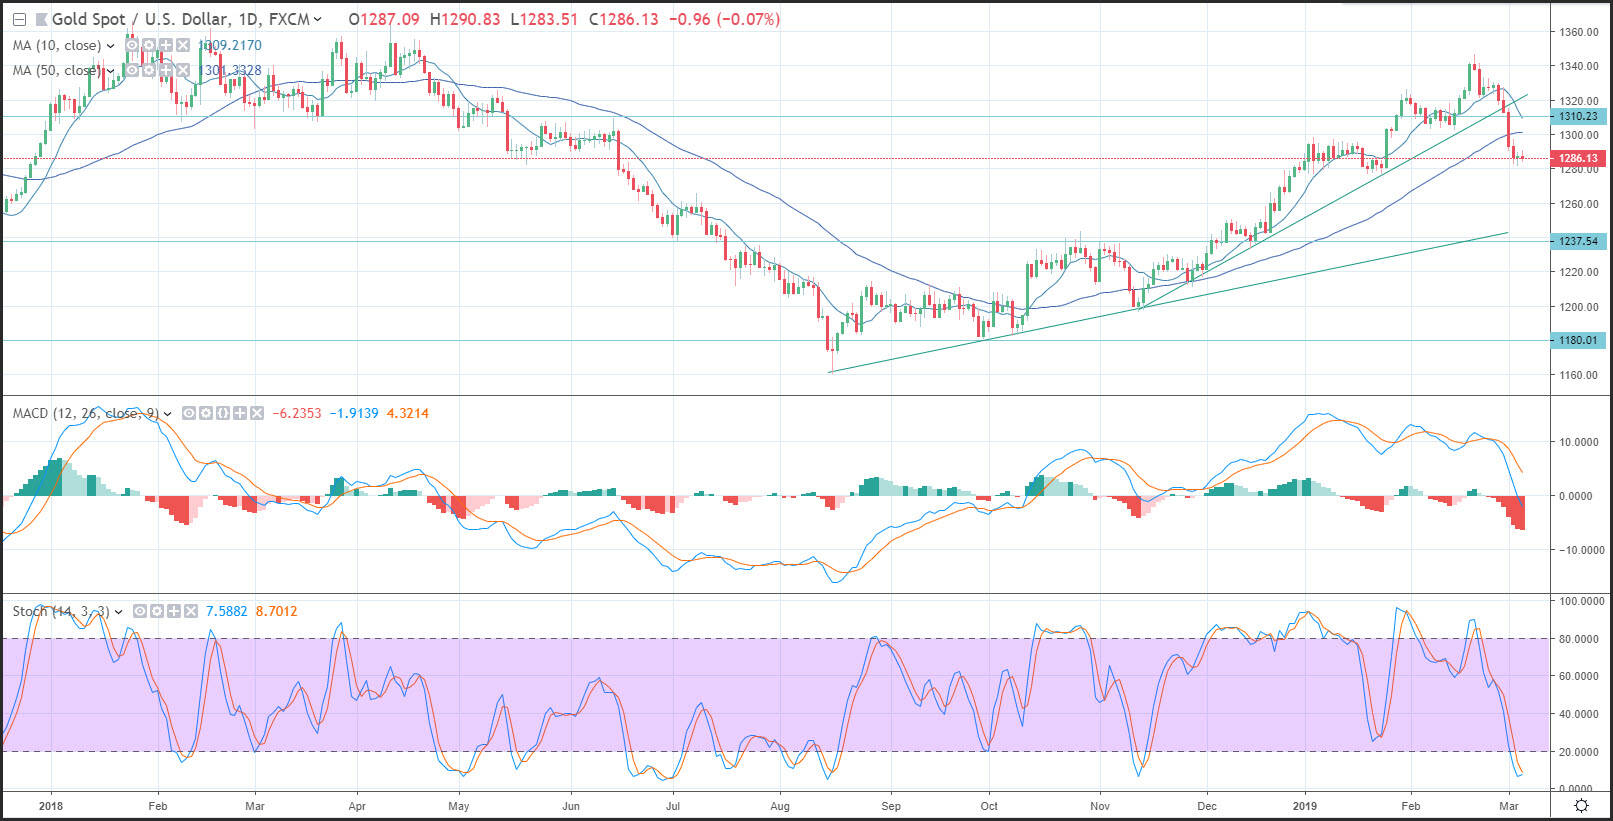Remove the Stoch indicator
Viewport: 1613px width, 821px height.
pos(191,611)
